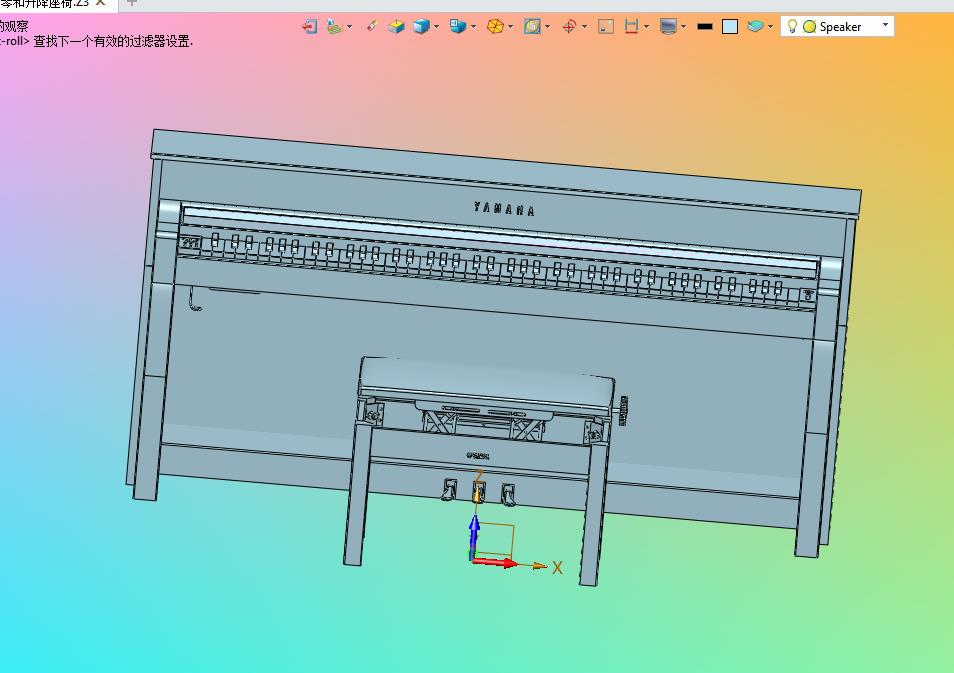Click the yellow-topped box view icon
954x673 pixels.
[x=396, y=26]
